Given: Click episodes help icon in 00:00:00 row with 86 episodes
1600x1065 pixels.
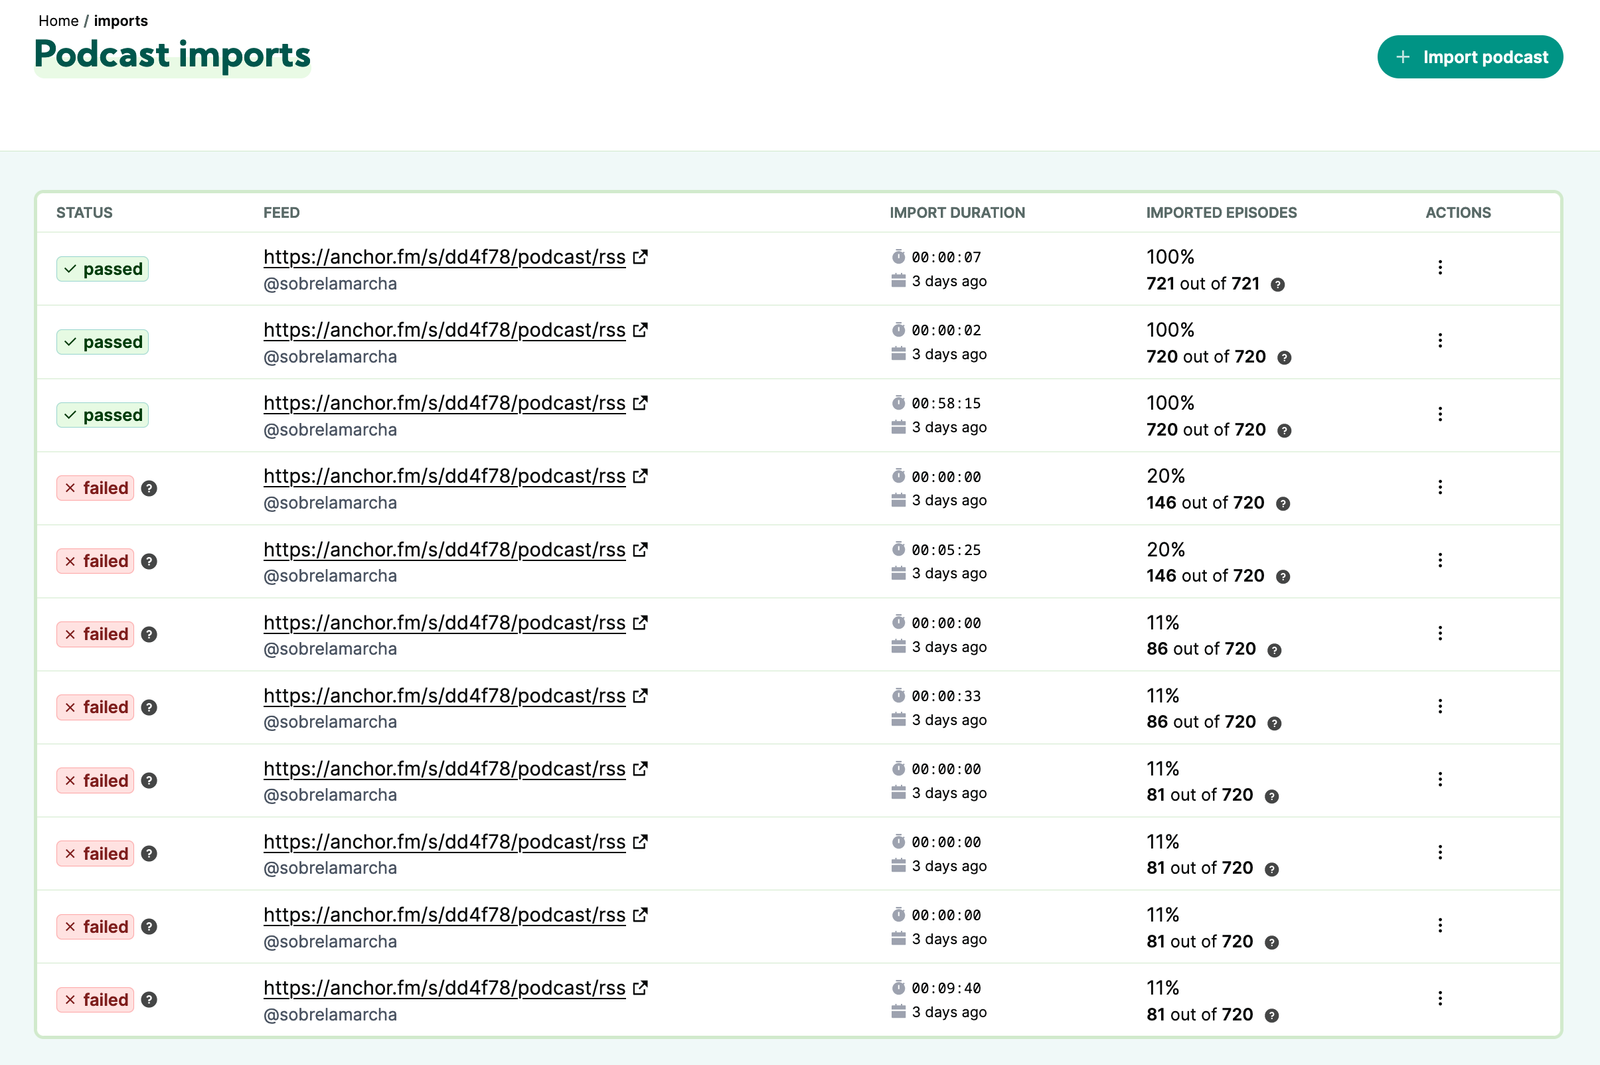Looking at the screenshot, I should (1274, 650).
